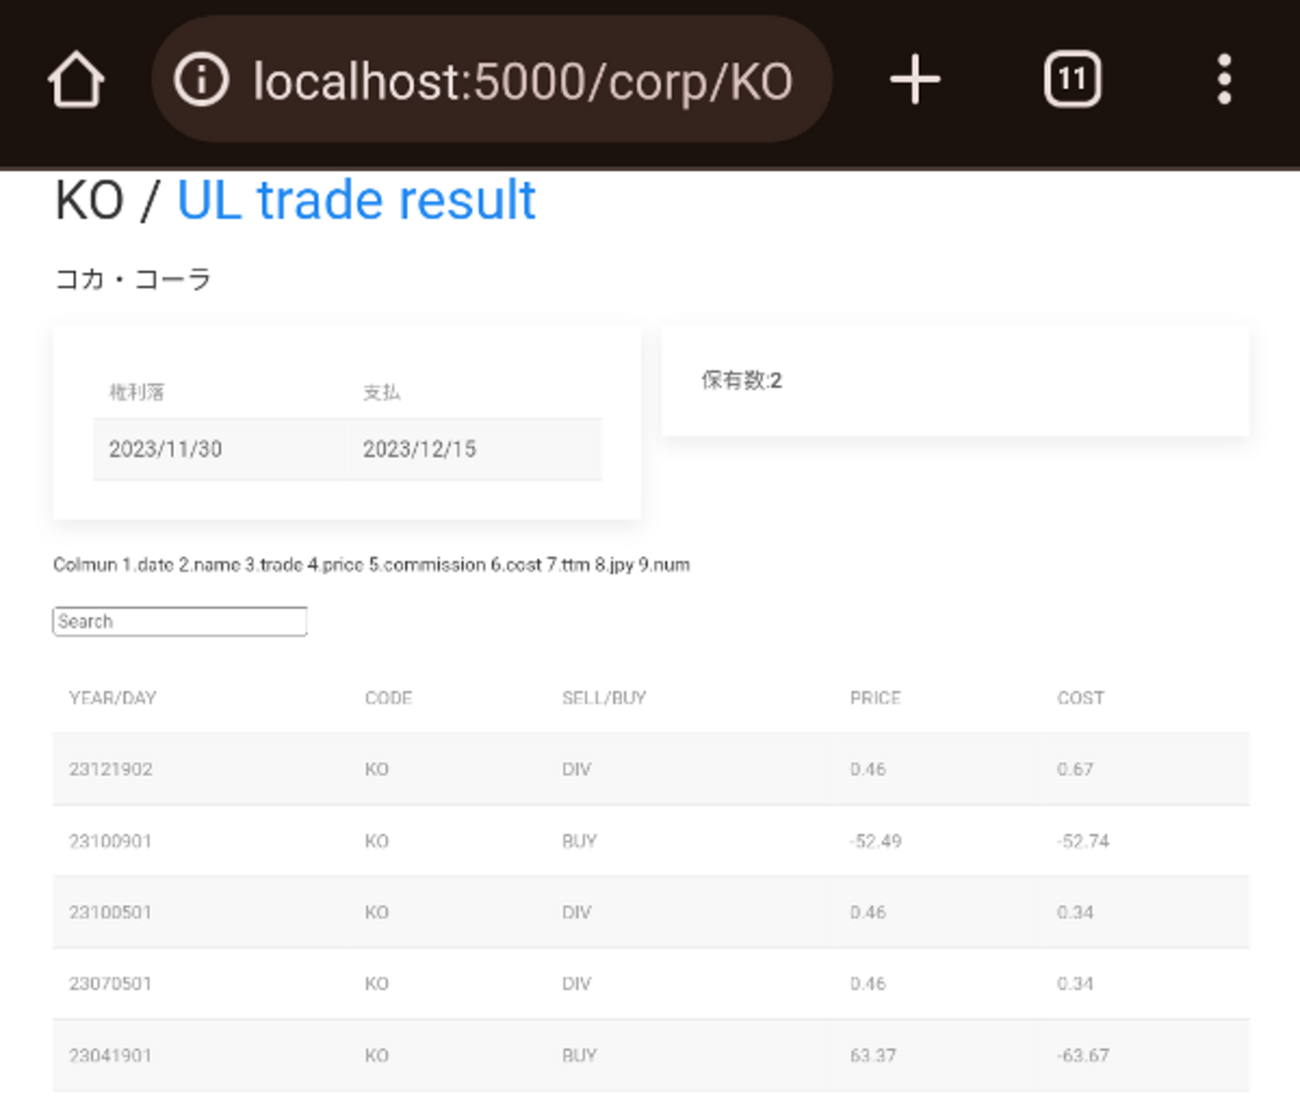This screenshot has width=1300, height=1120.
Task: Focus the Search input field
Action: pyautogui.click(x=180, y=622)
